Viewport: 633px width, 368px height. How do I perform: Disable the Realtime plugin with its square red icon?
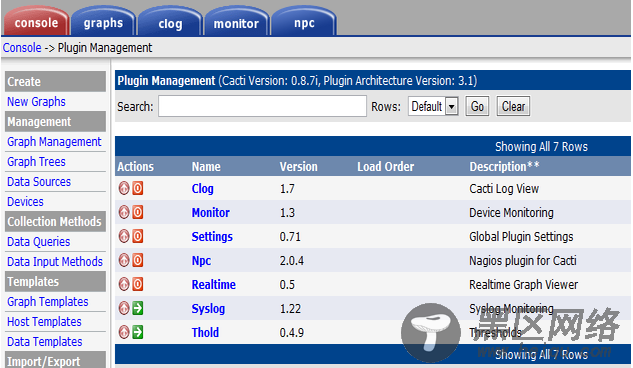coord(138,284)
